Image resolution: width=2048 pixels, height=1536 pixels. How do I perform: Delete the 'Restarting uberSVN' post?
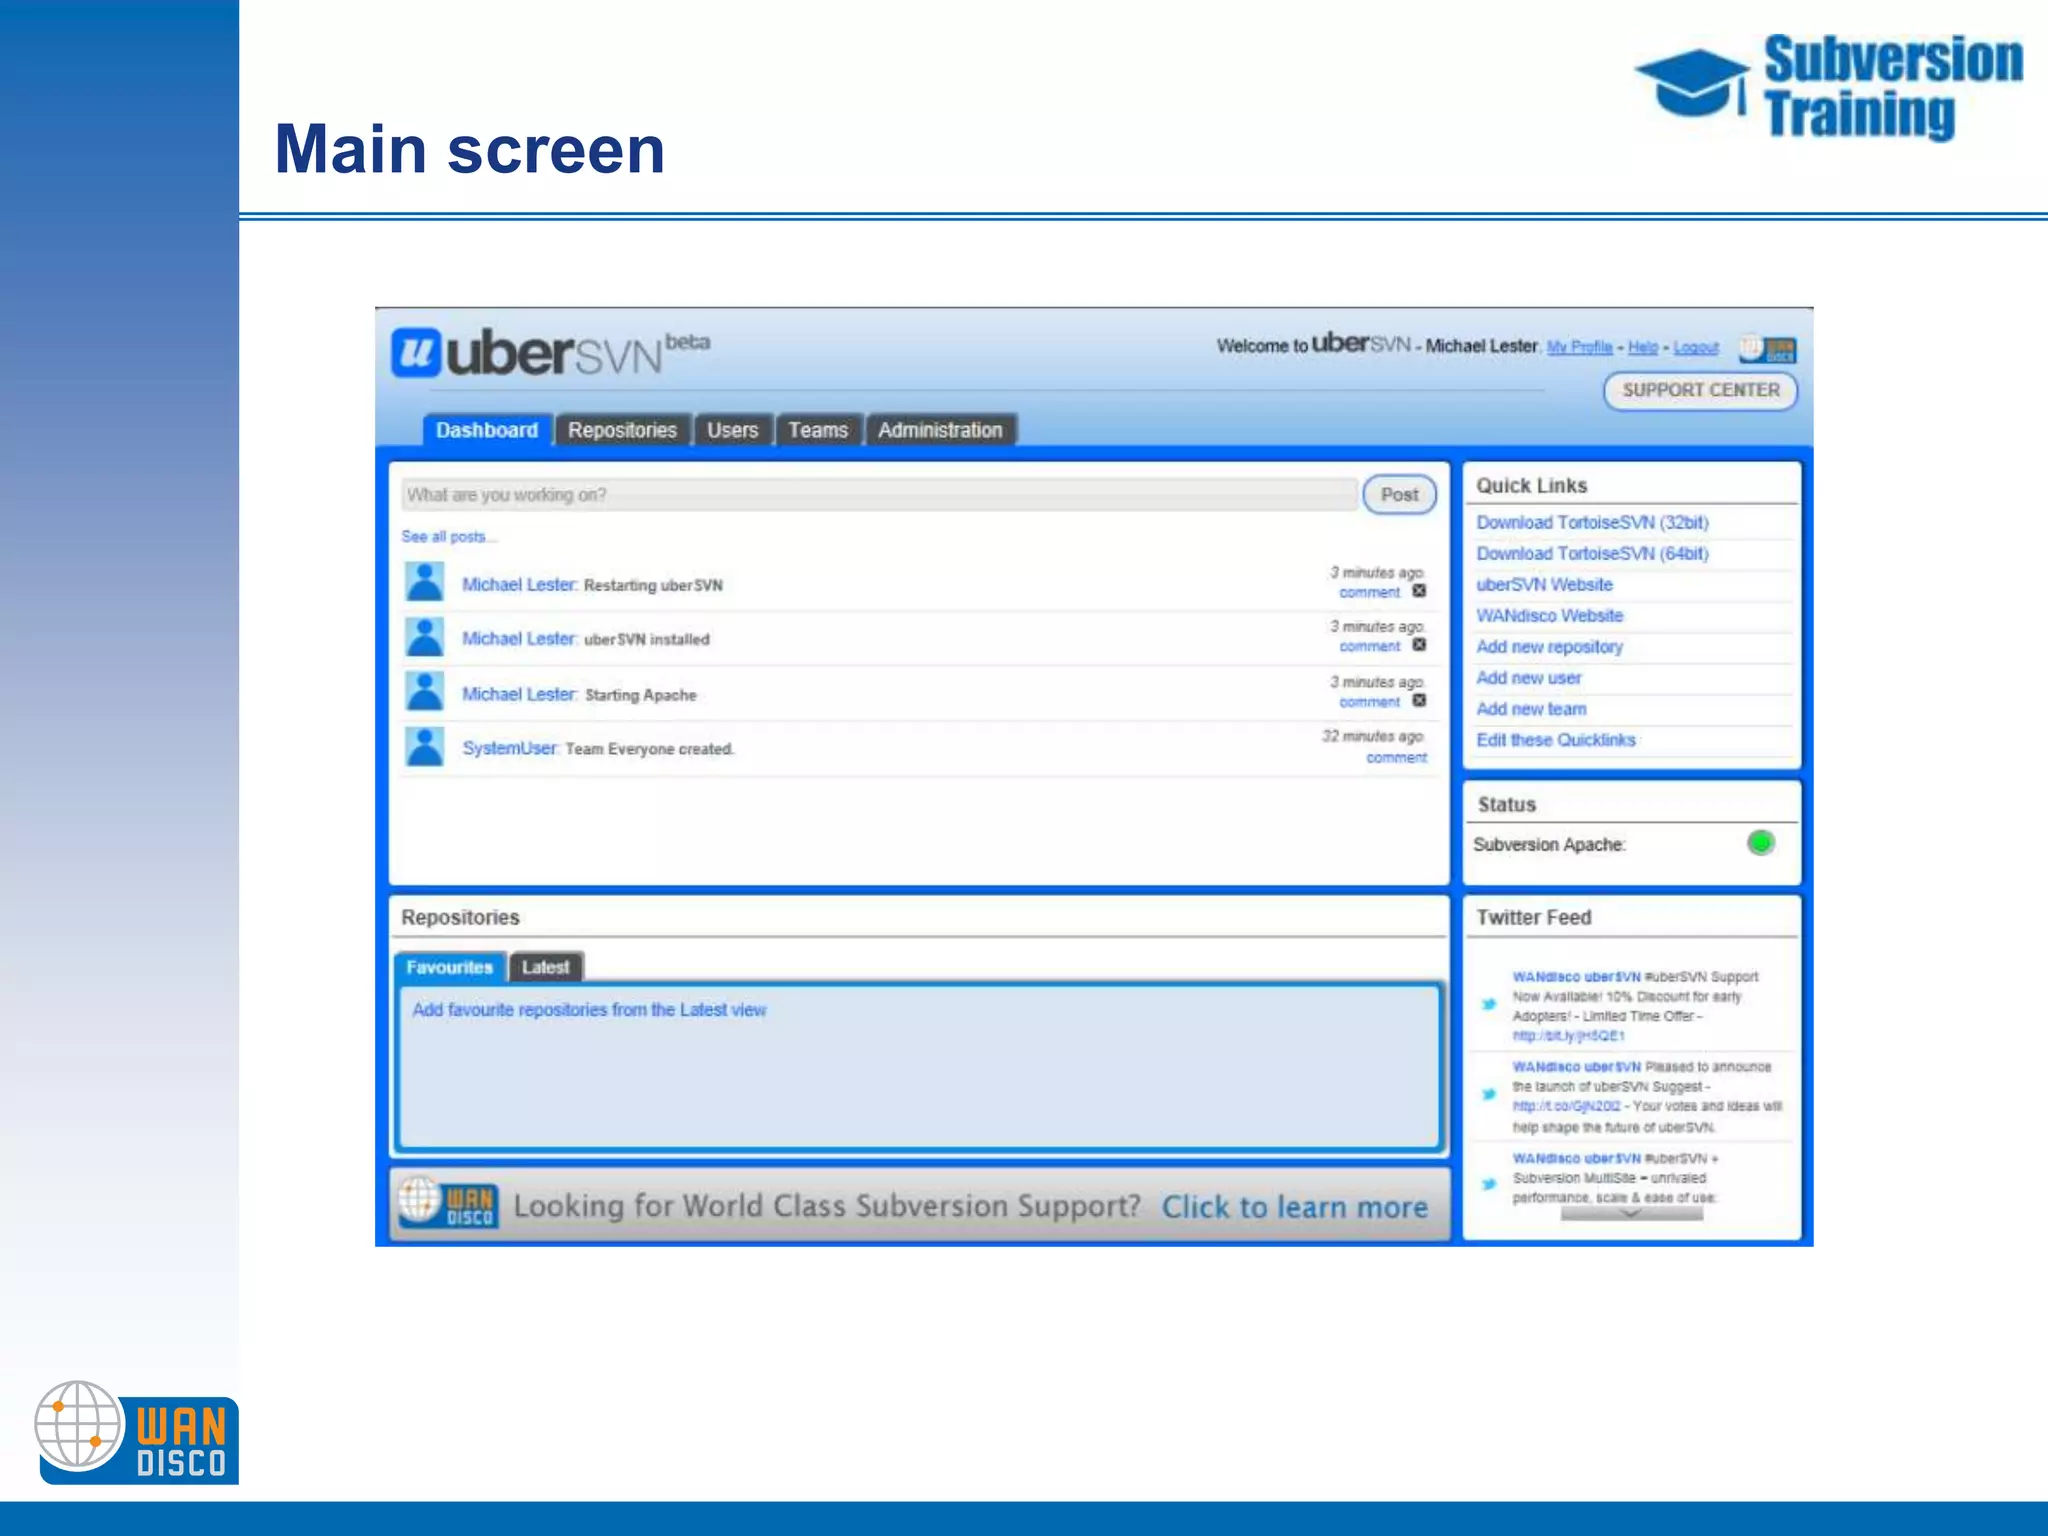(x=1419, y=591)
